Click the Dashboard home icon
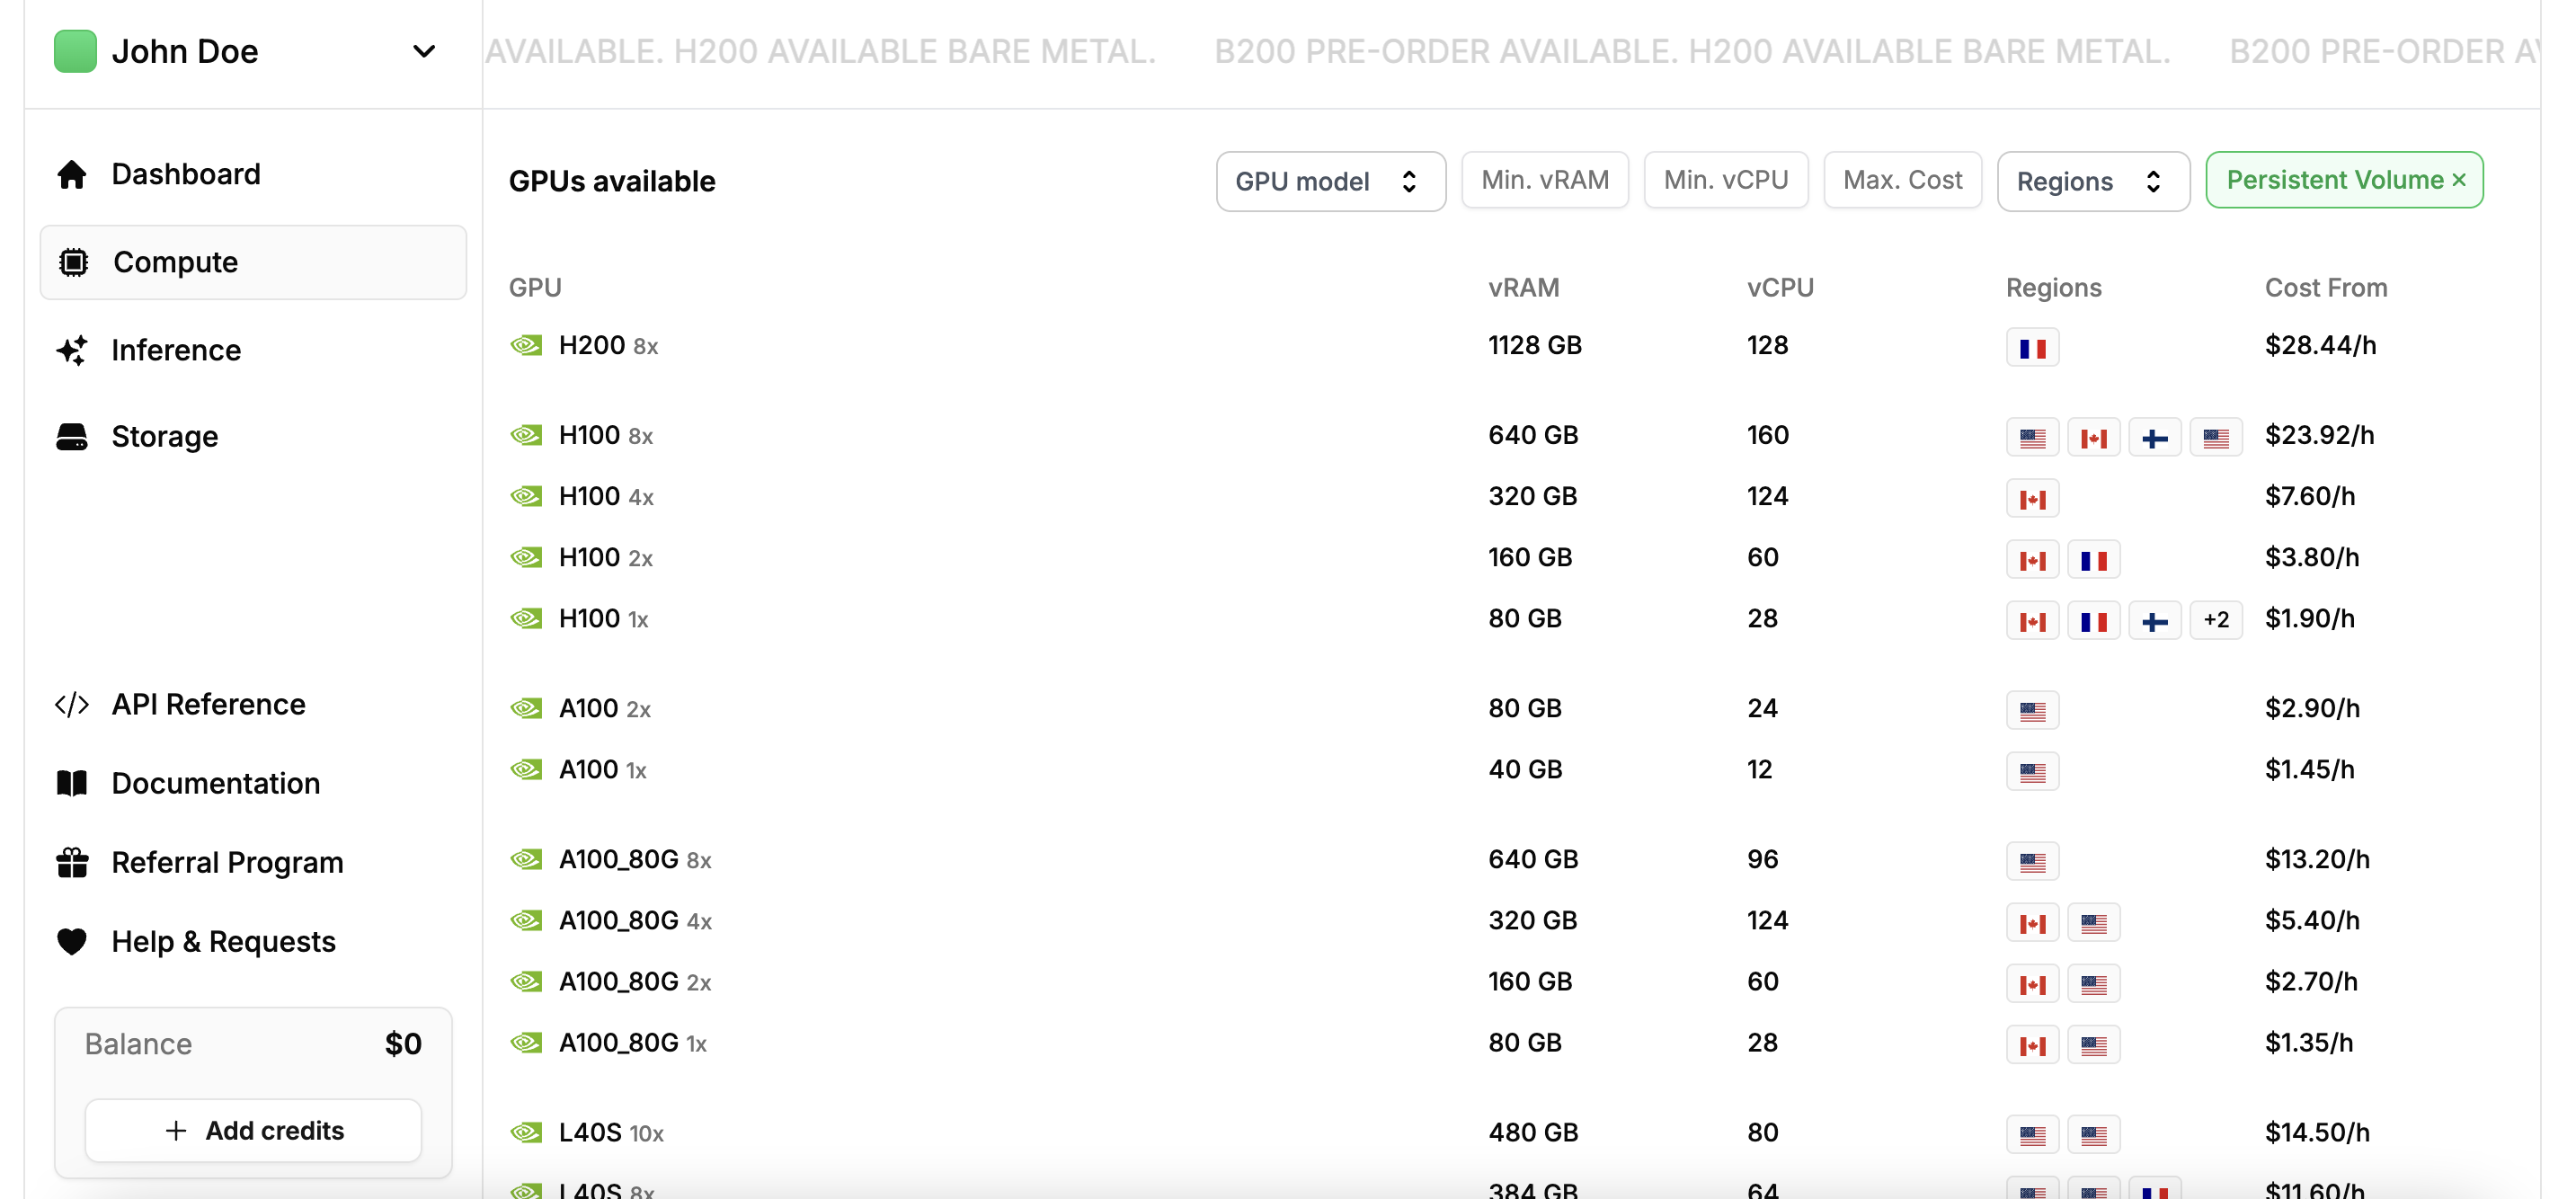The width and height of the screenshot is (2576, 1199). 72,174
